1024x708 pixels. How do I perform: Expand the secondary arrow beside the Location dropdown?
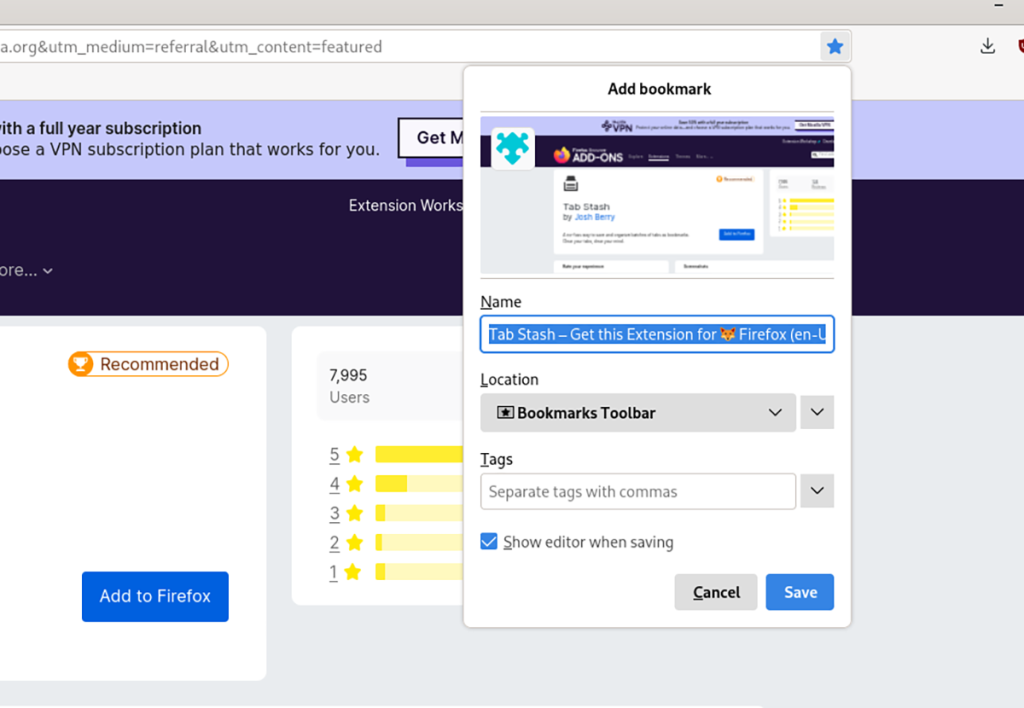[x=817, y=412]
